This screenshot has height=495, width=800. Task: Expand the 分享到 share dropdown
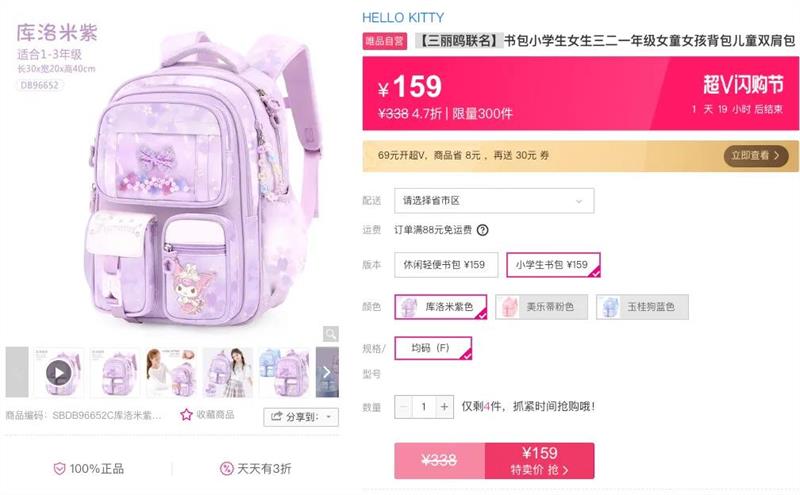tap(301, 417)
